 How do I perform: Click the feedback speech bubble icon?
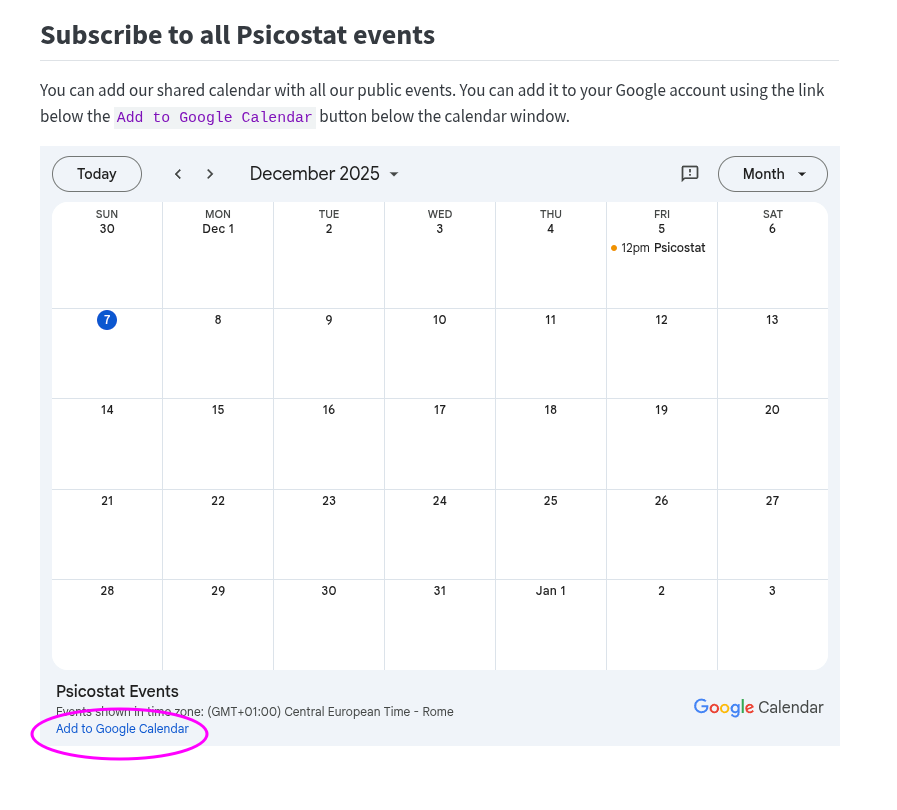pyautogui.click(x=689, y=174)
